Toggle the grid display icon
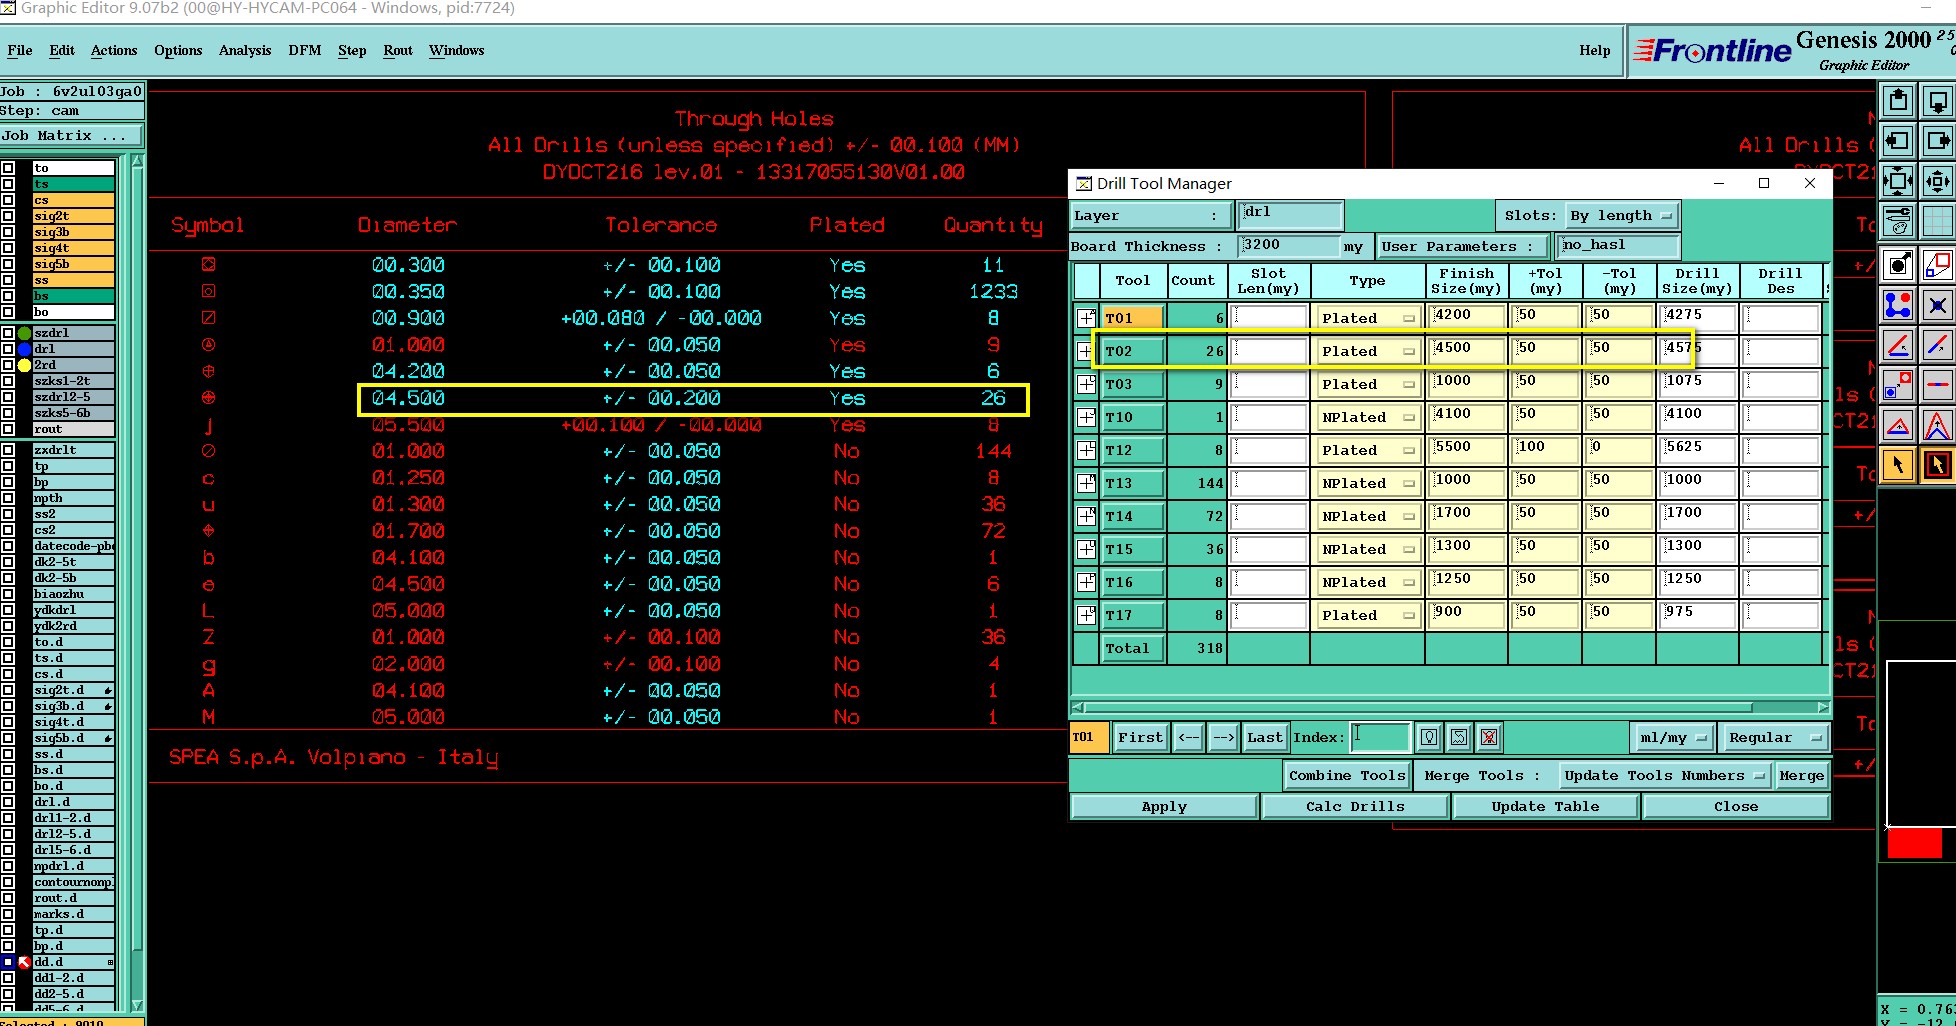1956x1026 pixels. pos(1937,221)
